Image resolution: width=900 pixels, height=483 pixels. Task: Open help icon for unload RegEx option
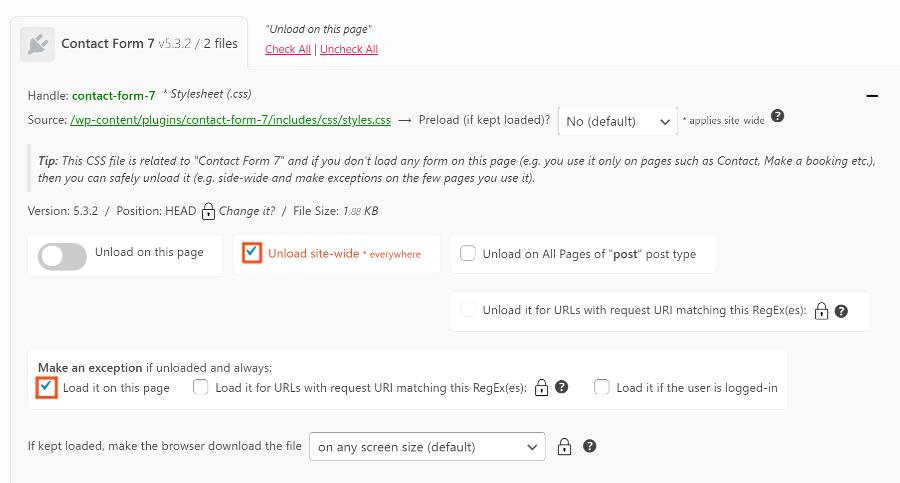841,311
